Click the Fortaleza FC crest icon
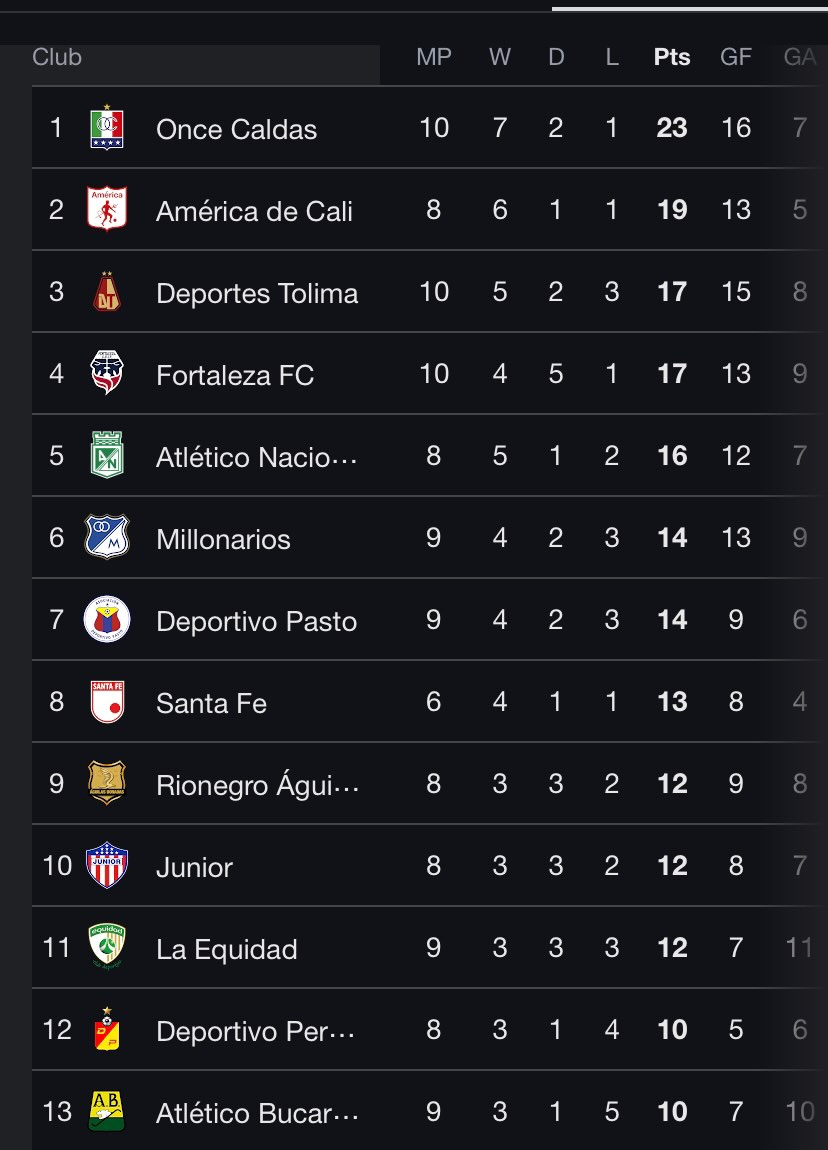Image resolution: width=828 pixels, height=1150 pixels. (106, 374)
